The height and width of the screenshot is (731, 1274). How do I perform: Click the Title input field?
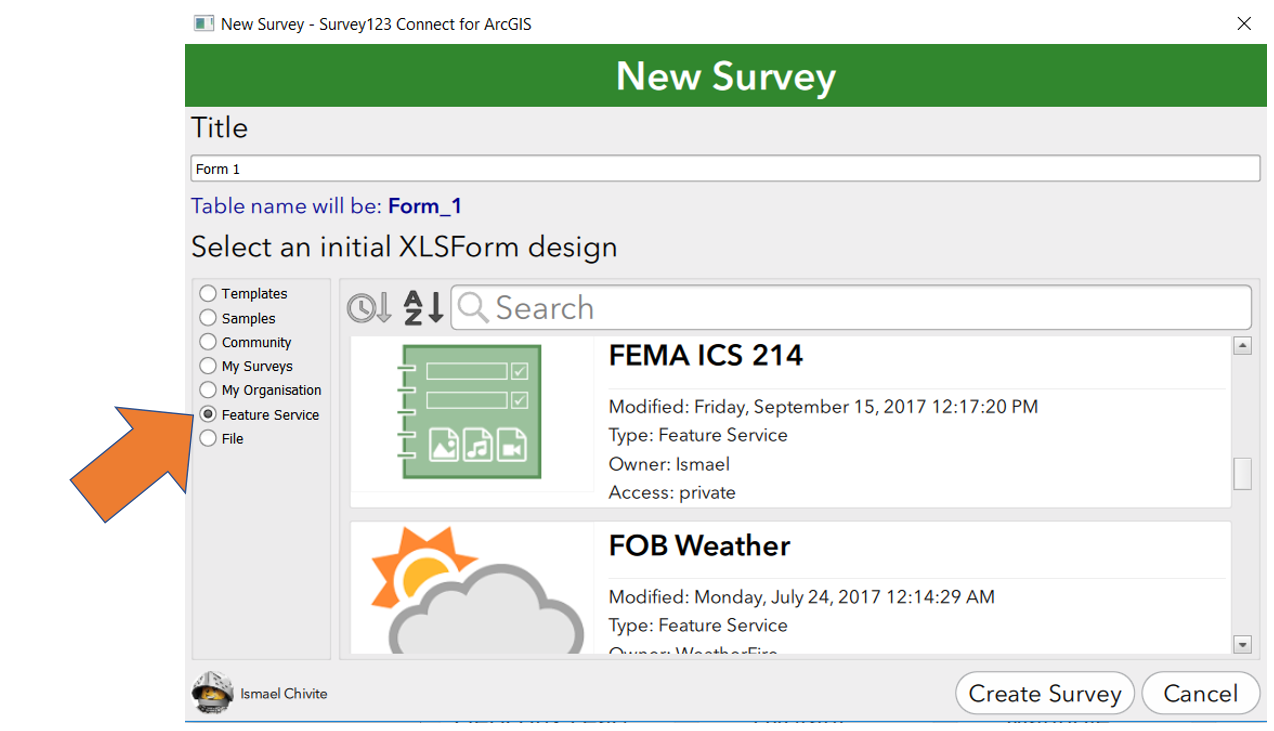coord(725,169)
